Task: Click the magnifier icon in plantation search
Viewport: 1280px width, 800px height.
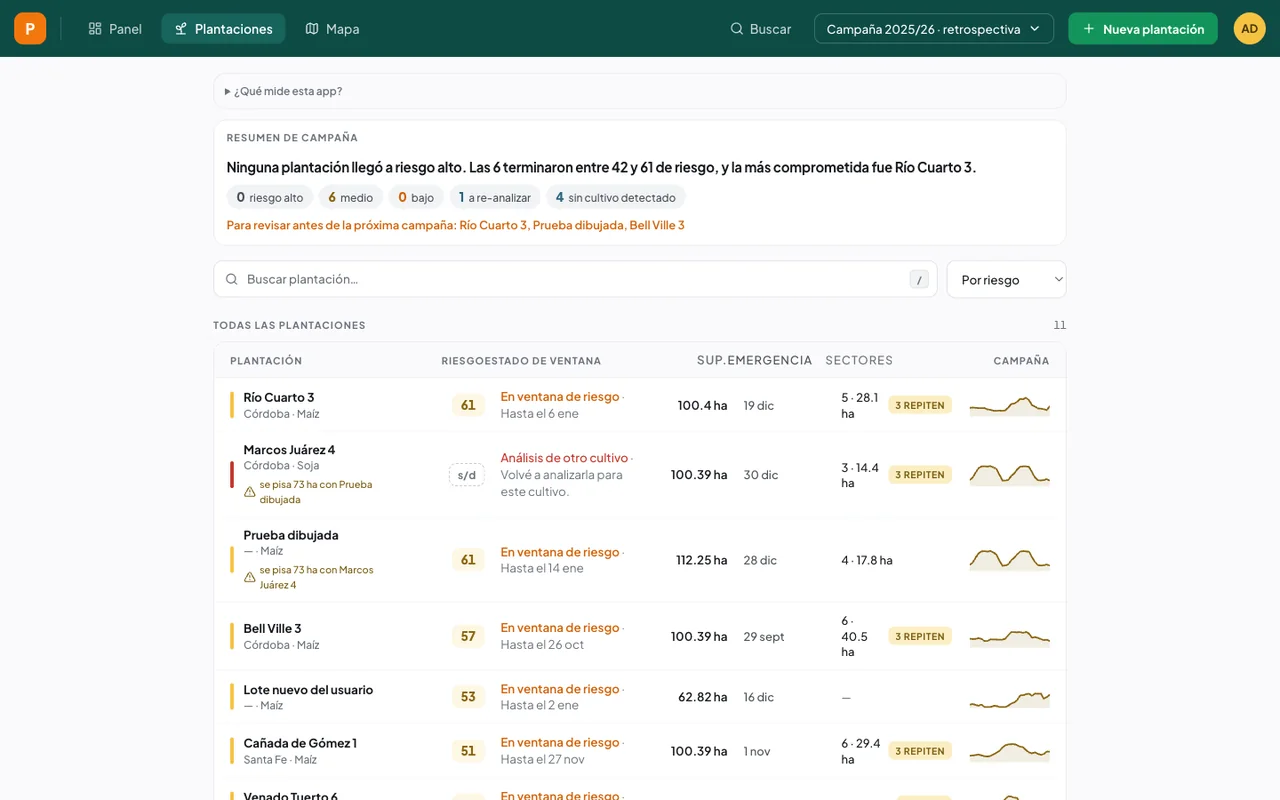Action: coord(232,279)
